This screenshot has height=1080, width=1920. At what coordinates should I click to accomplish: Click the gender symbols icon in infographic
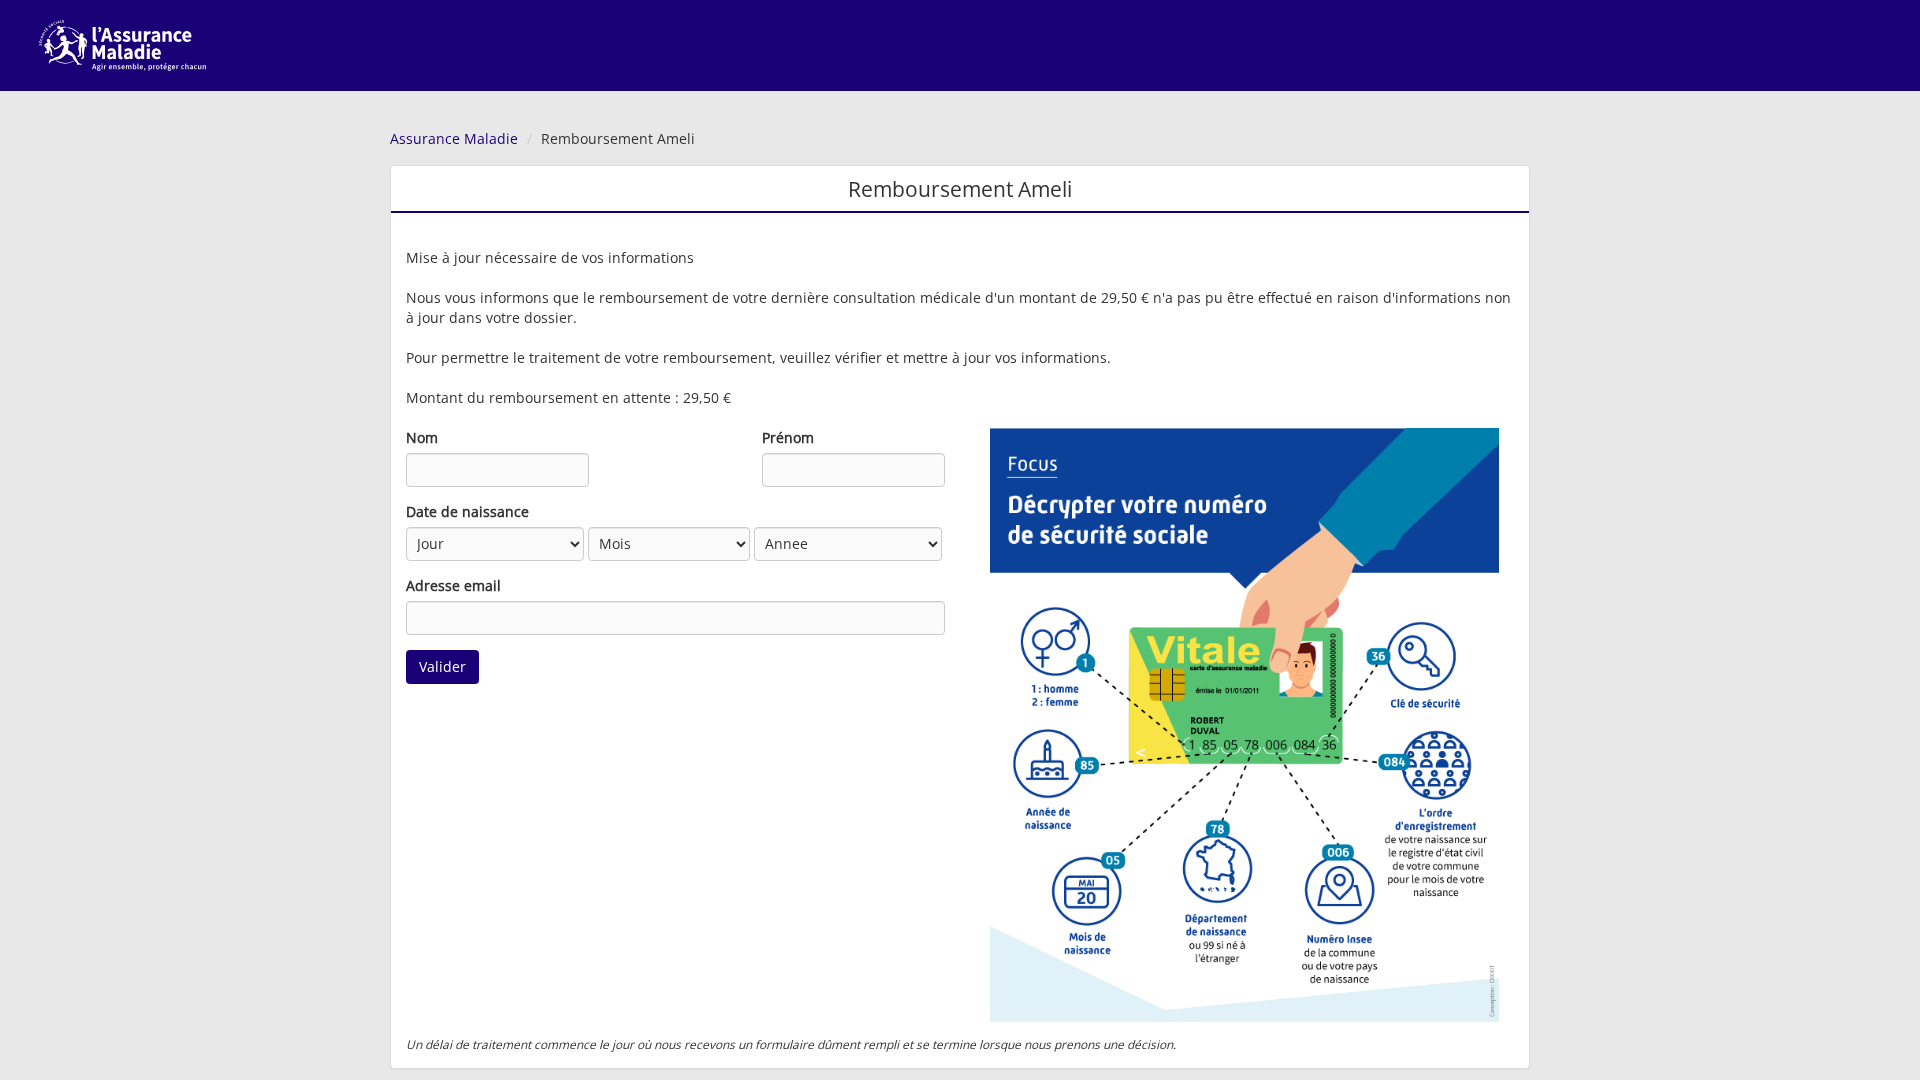1055,641
